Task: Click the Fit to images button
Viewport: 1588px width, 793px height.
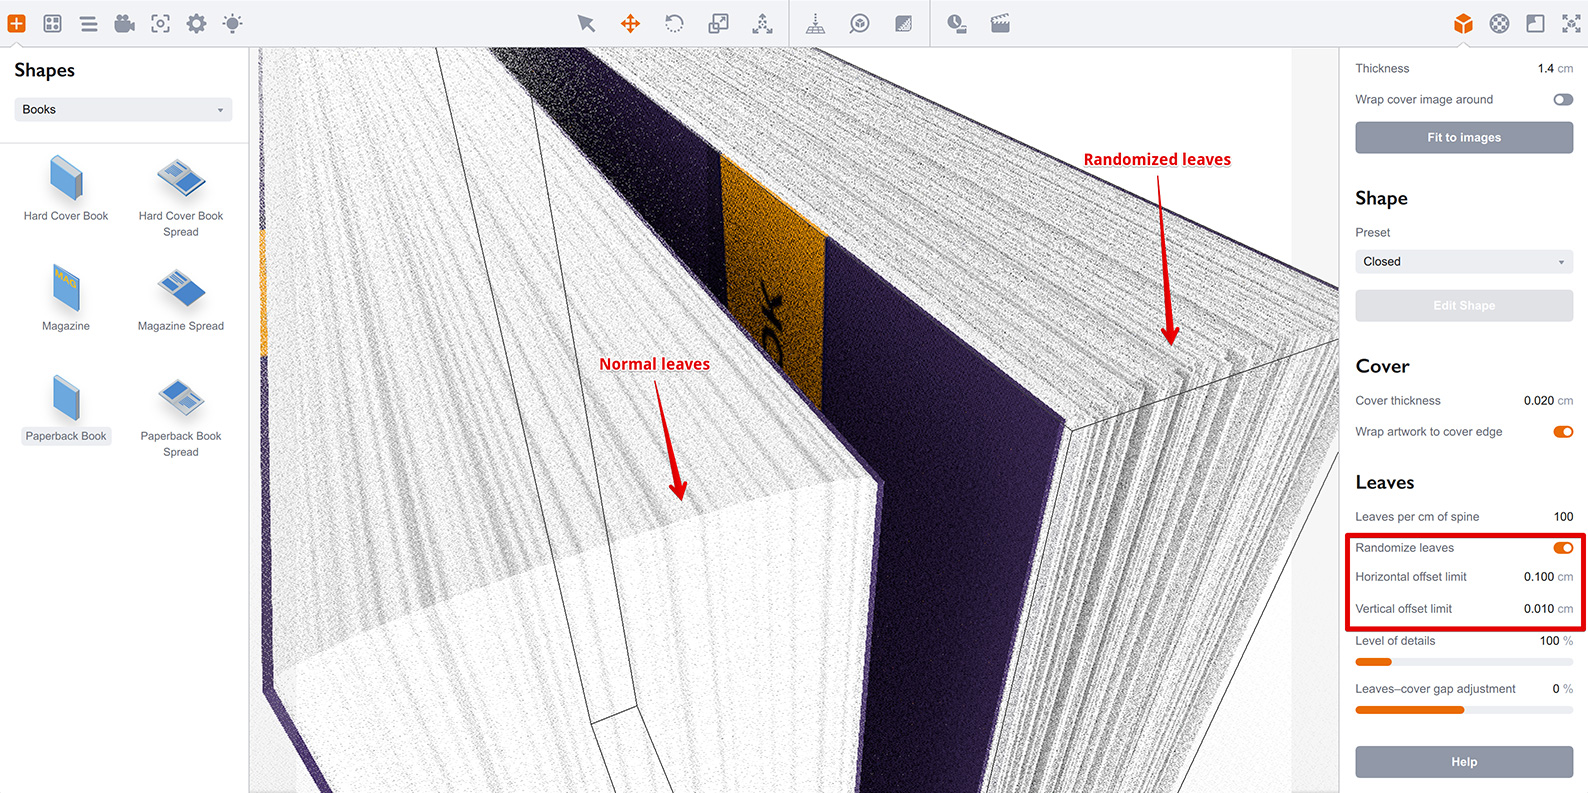Action: pyautogui.click(x=1464, y=137)
